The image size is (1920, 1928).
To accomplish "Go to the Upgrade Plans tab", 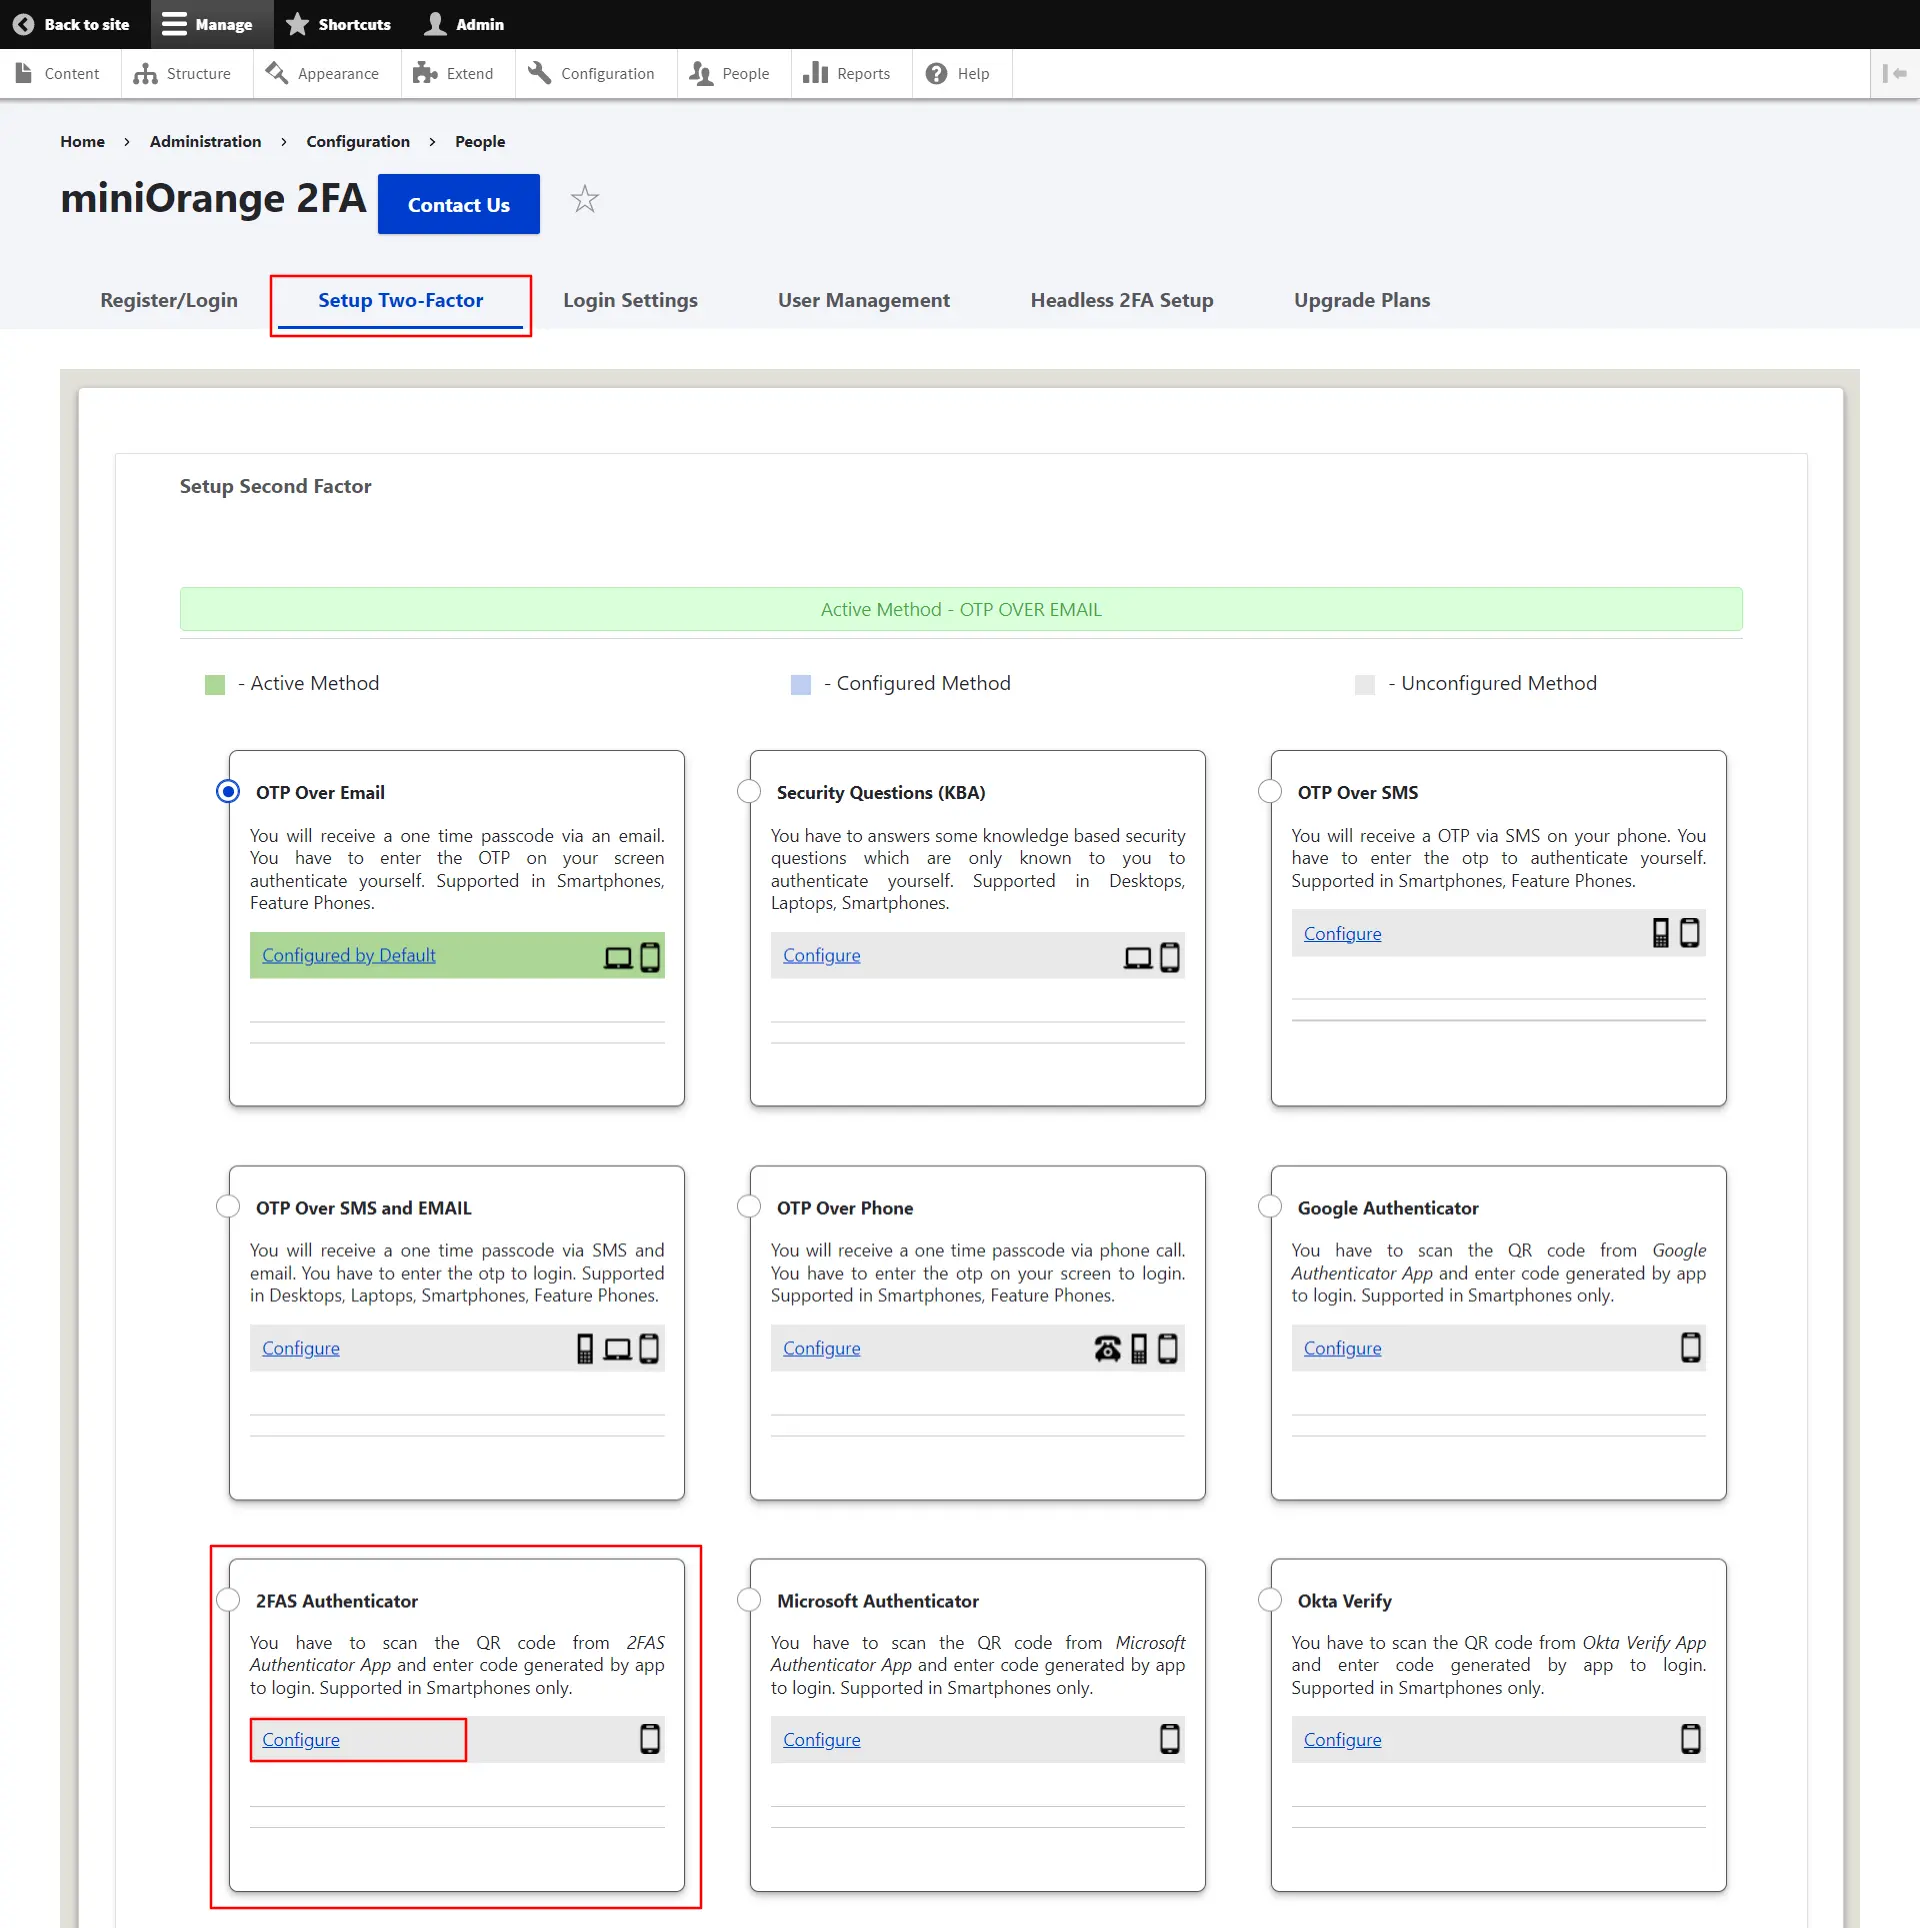I will [1362, 300].
